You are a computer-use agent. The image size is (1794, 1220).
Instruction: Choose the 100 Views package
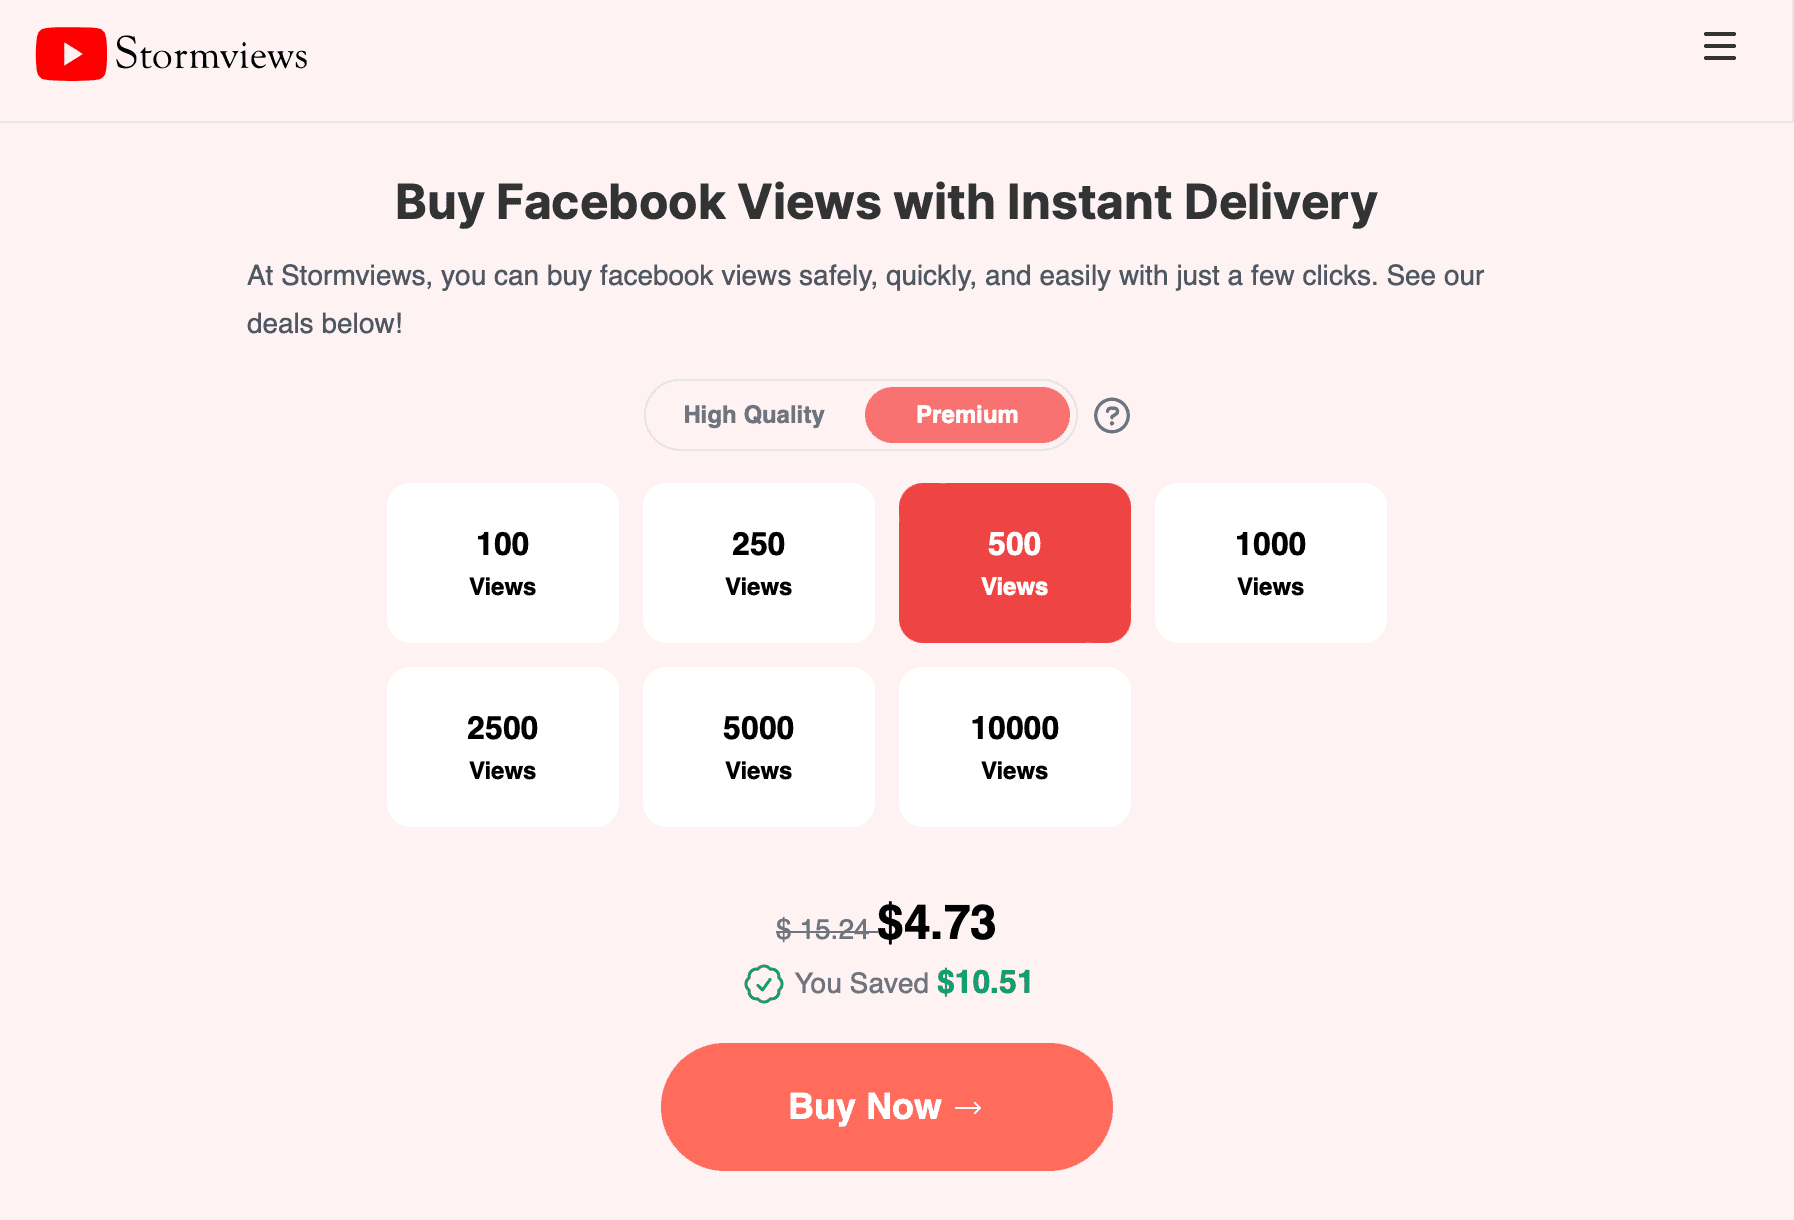click(x=503, y=563)
